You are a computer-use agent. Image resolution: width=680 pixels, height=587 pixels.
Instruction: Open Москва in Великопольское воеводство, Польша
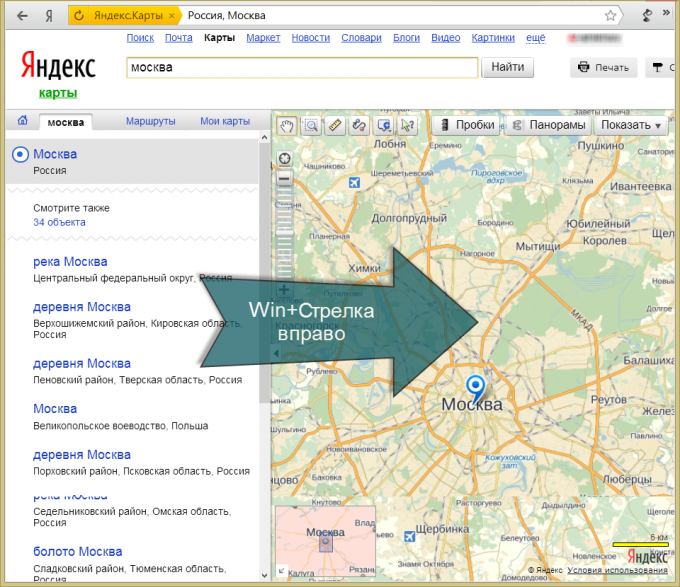pos(55,409)
